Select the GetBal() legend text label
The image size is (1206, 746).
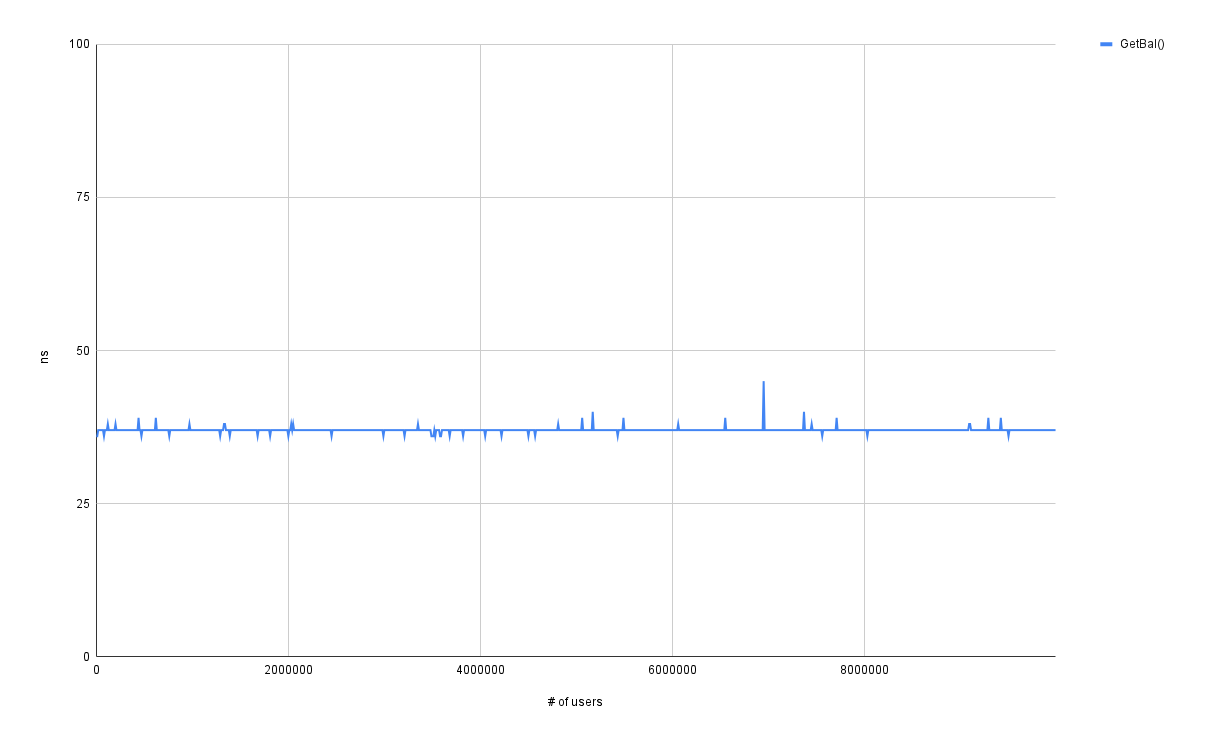(1142, 44)
